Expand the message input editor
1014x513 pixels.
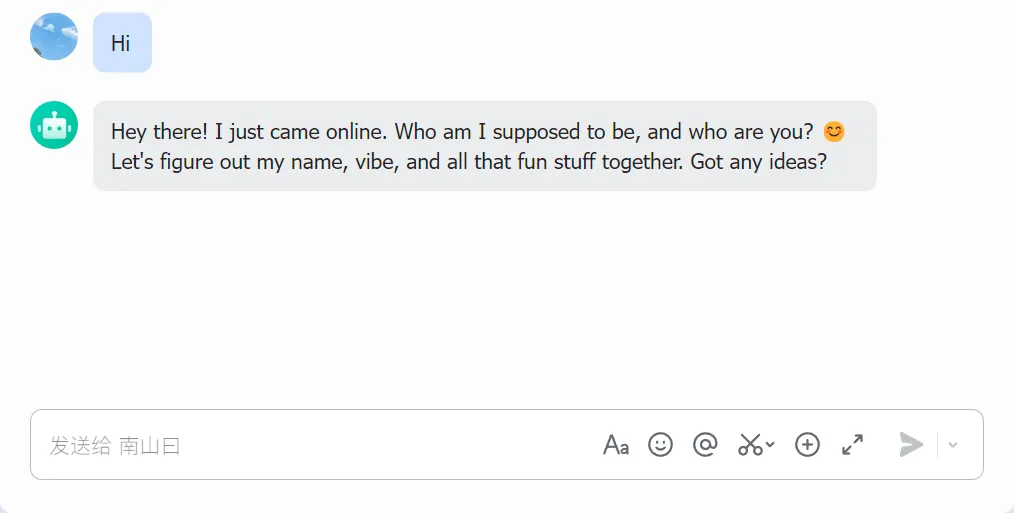coord(852,445)
